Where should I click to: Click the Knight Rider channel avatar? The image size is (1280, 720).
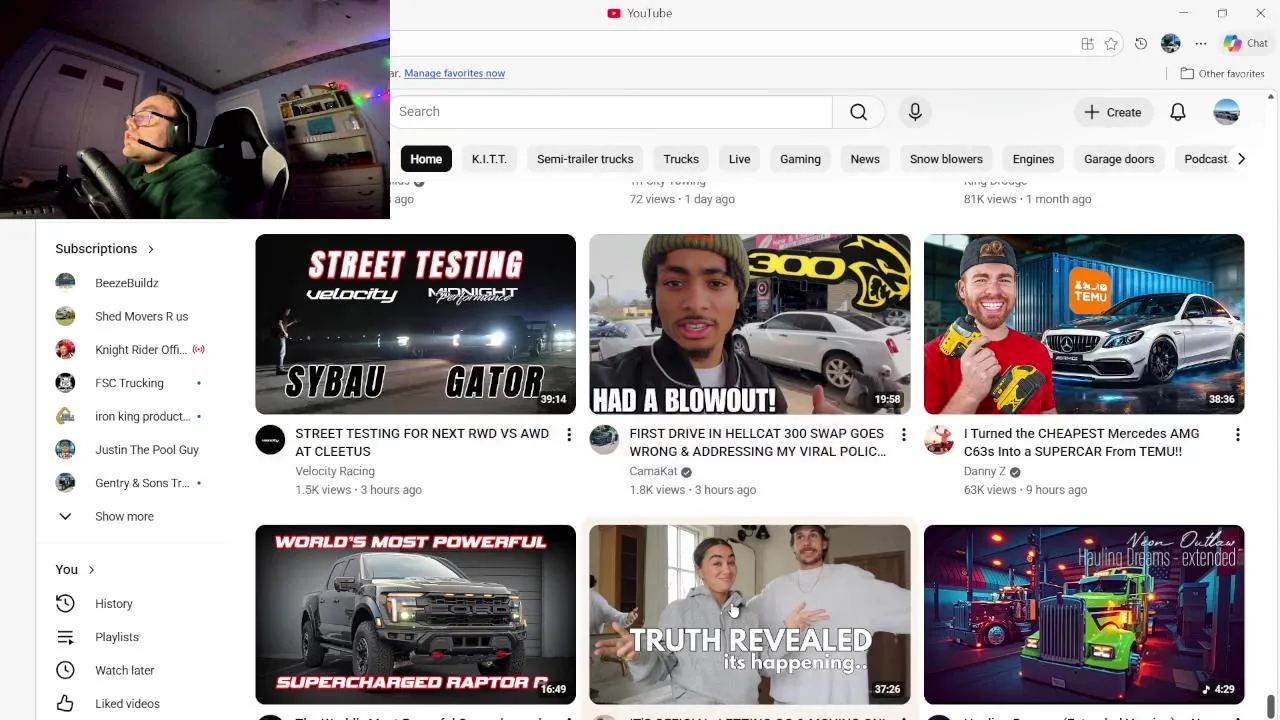[x=65, y=350]
